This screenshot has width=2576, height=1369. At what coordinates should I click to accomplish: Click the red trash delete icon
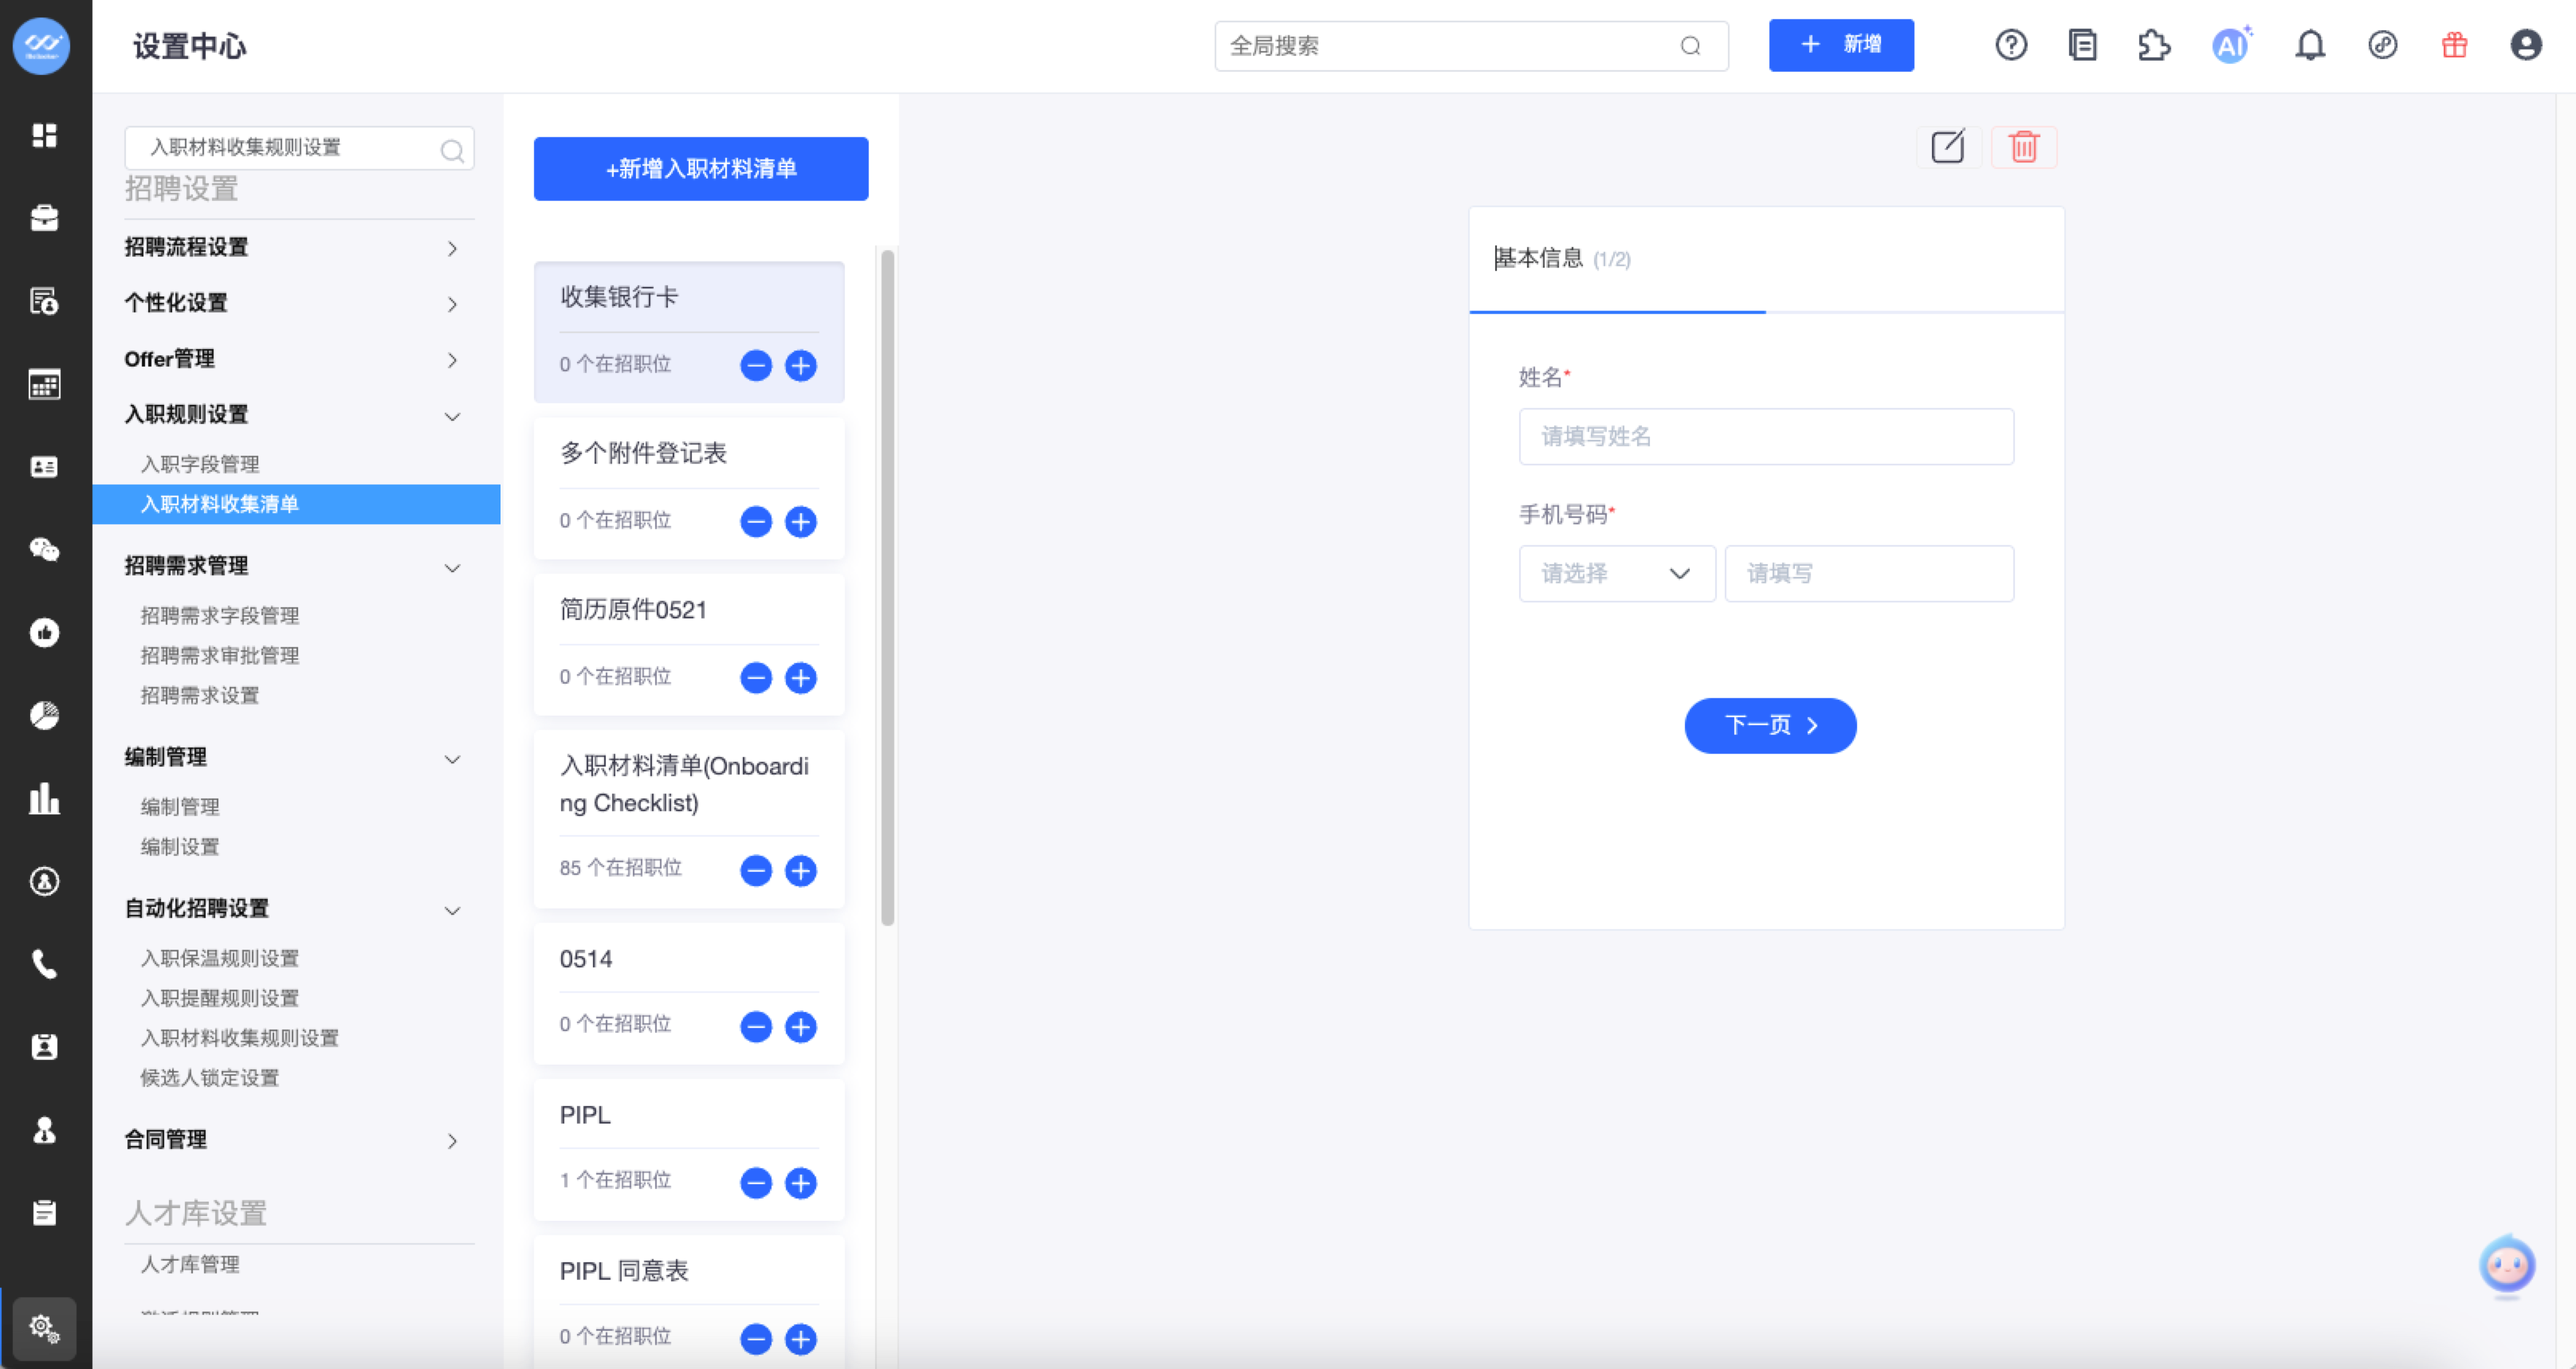[2023, 147]
